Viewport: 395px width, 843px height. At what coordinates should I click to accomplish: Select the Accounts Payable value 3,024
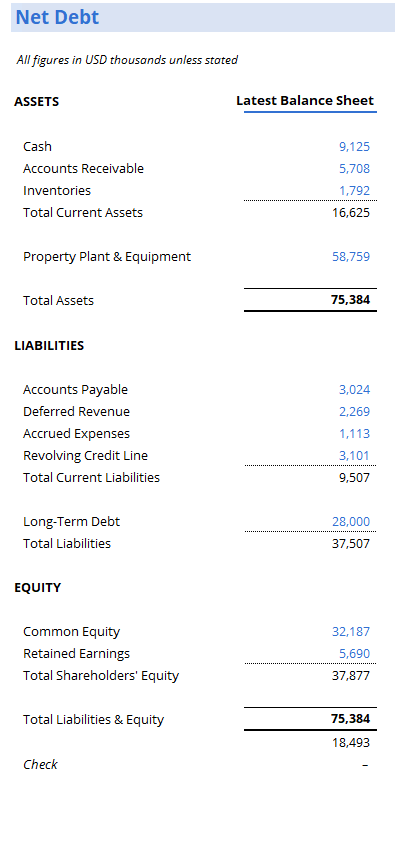(x=354, y=390)
